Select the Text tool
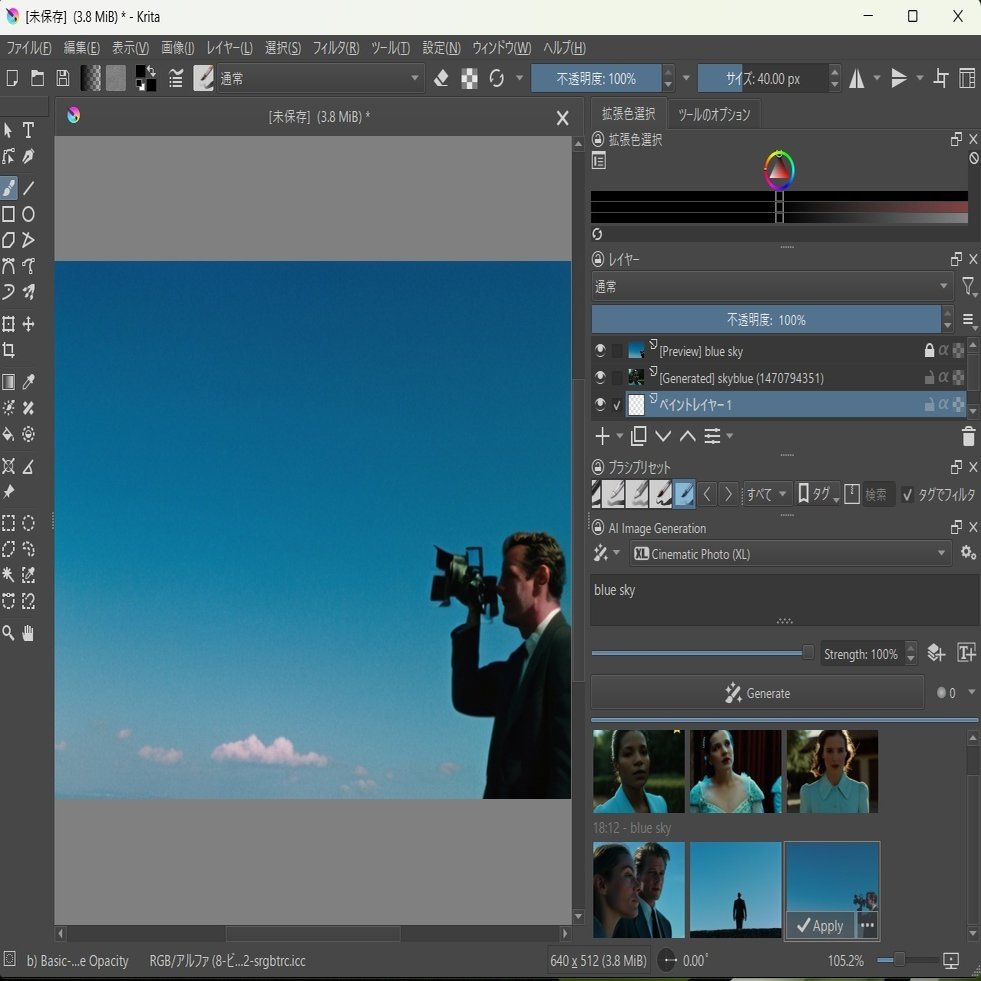 28,130
